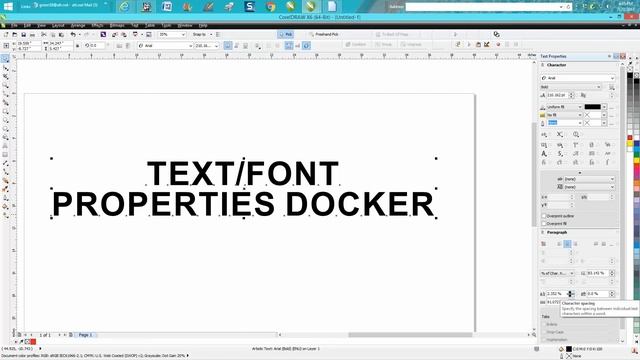Open the Effects menu
Viewport: 640px width, 360px height.
[x=97, y=25]
